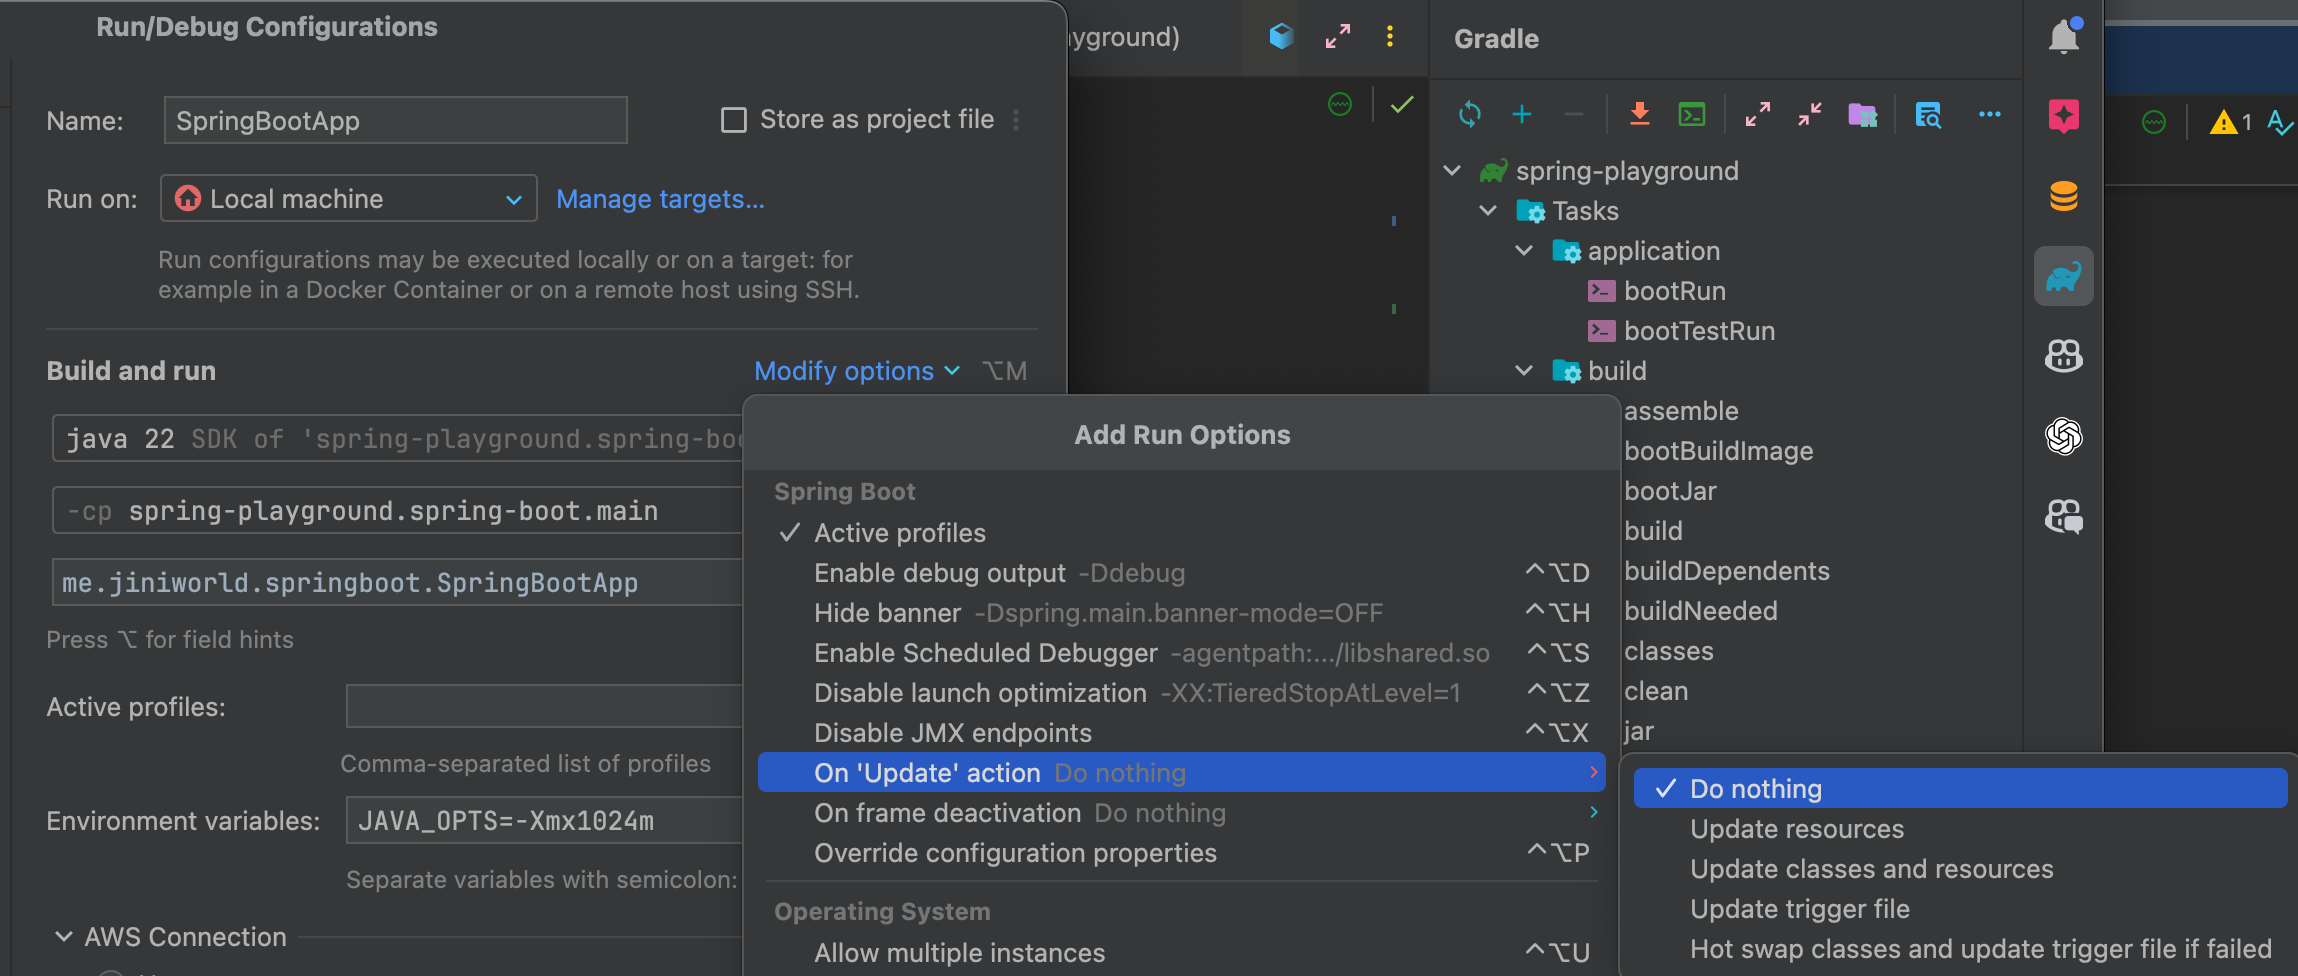Click the Environment variables JAVA_OPTS field
Viewport: 2298px width, 976px height.
coord(545,820)
